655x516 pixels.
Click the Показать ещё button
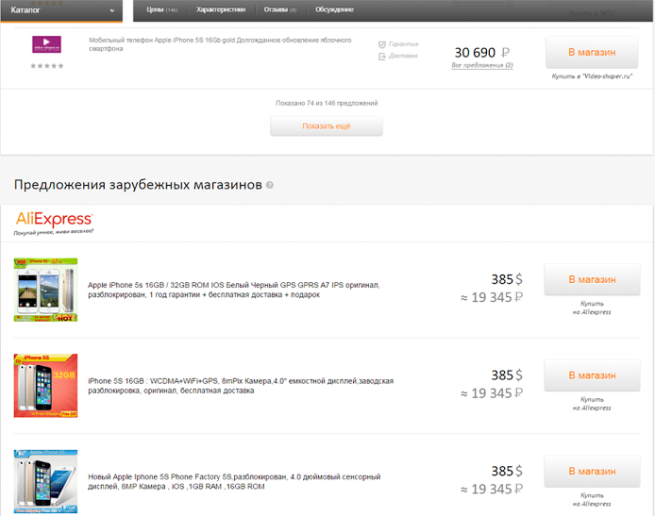point(326,126)
